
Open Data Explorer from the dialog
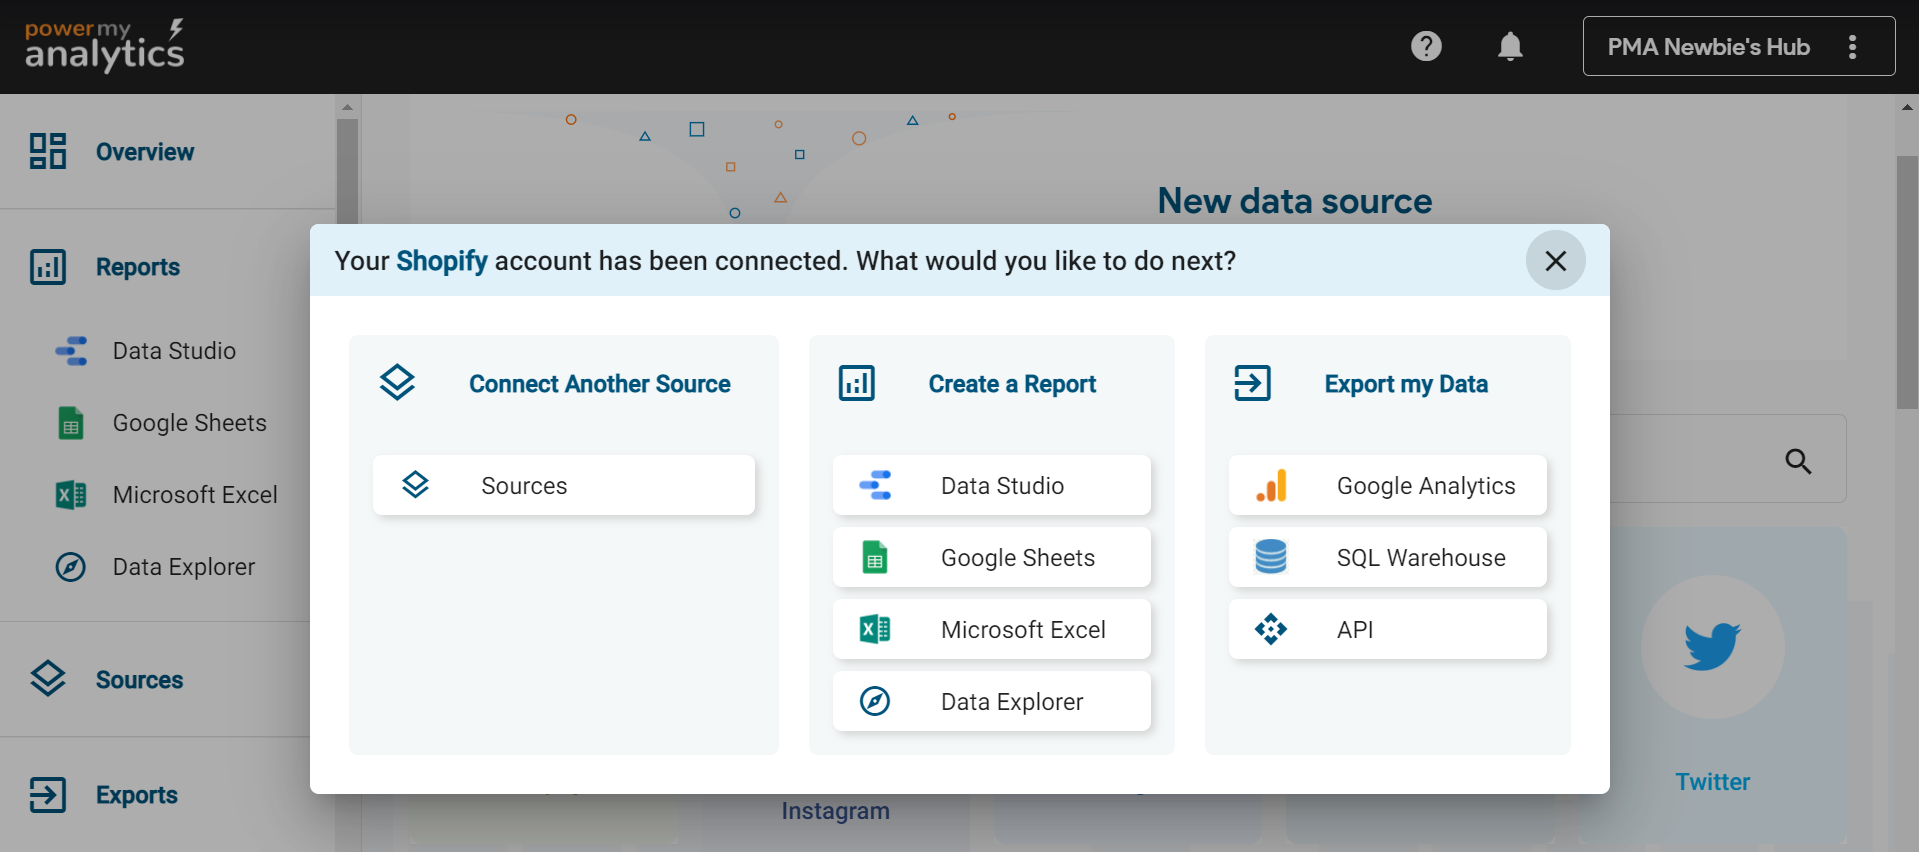pos(991,701)
